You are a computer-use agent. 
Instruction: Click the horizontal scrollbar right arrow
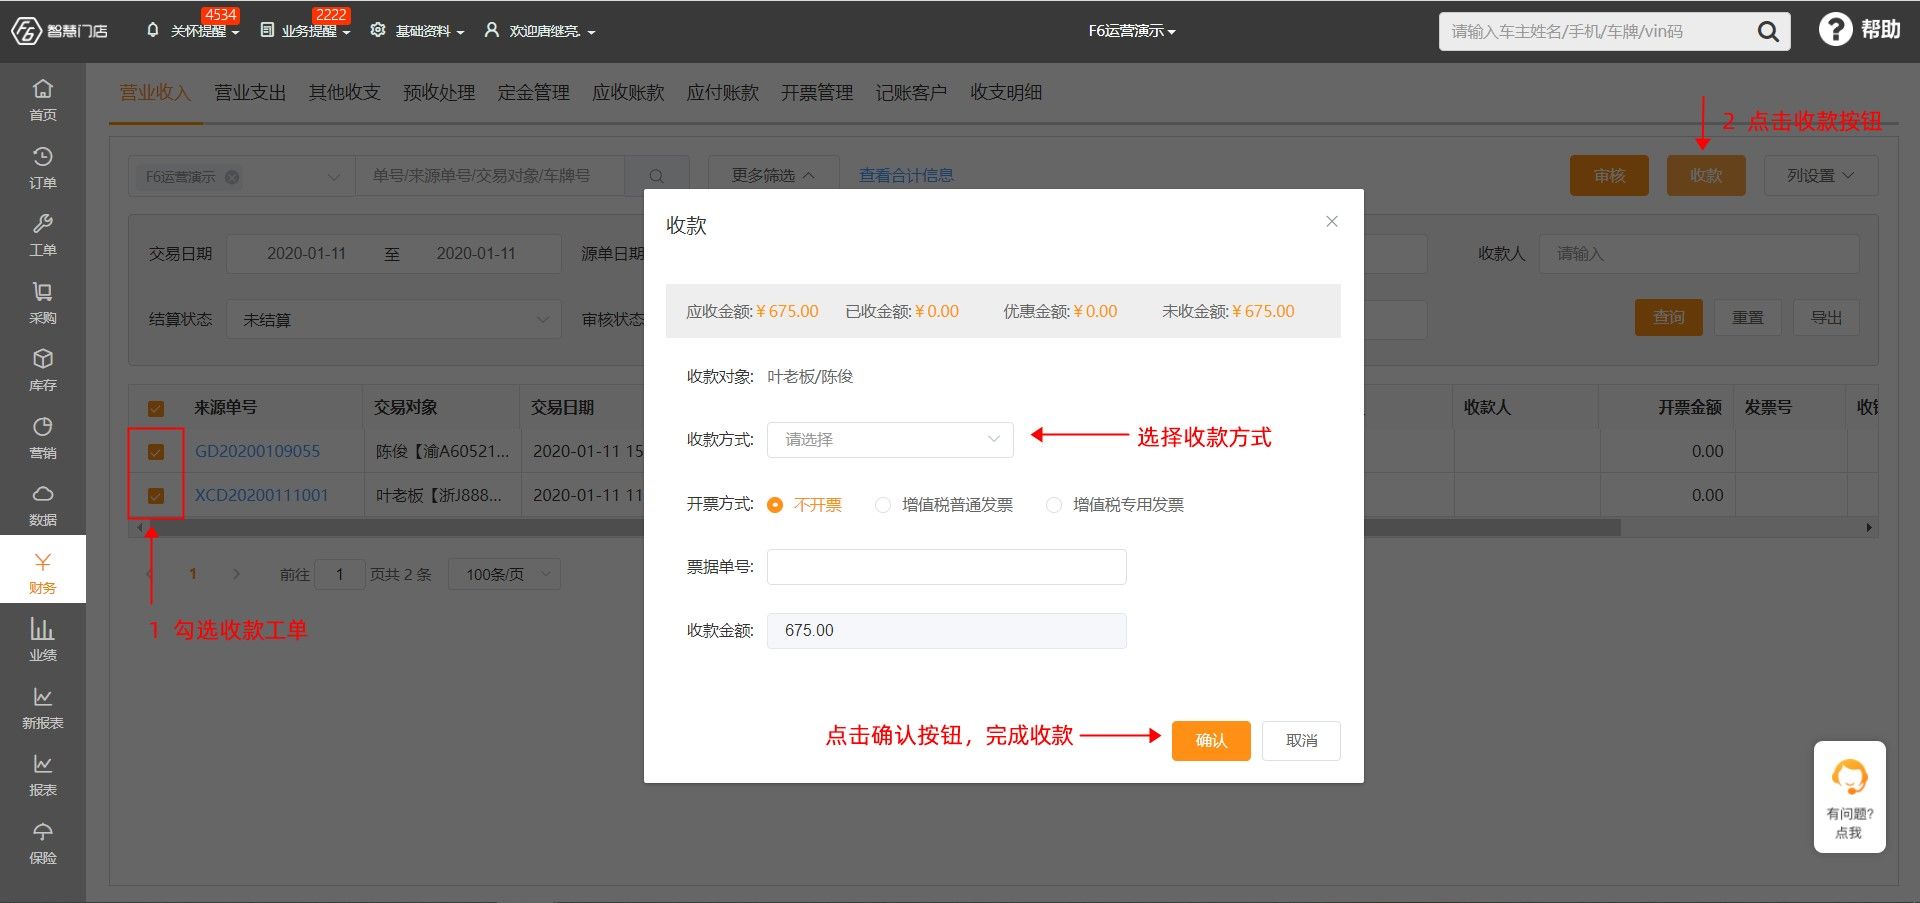click(x=1868, y=527)
